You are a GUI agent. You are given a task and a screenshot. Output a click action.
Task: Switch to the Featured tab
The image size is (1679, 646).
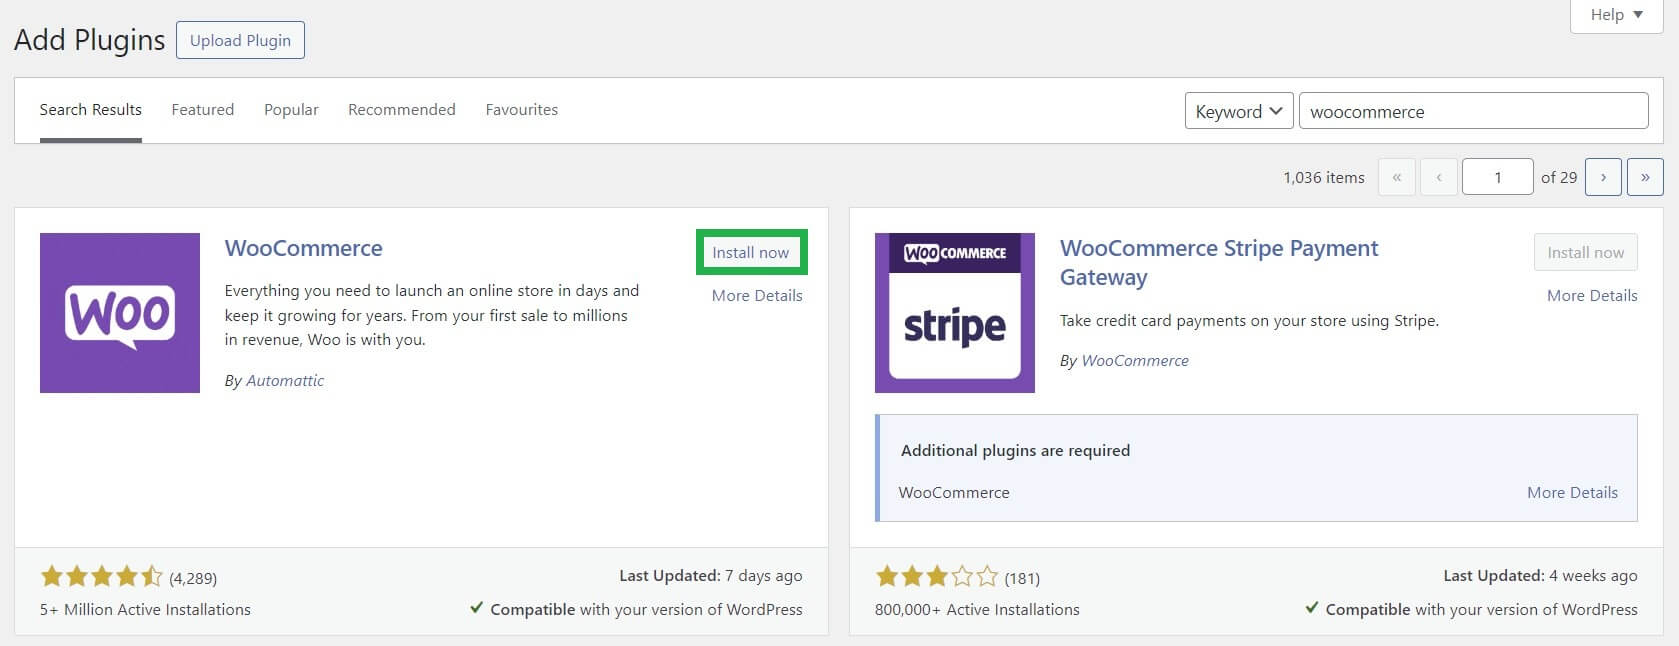point(202,110)
